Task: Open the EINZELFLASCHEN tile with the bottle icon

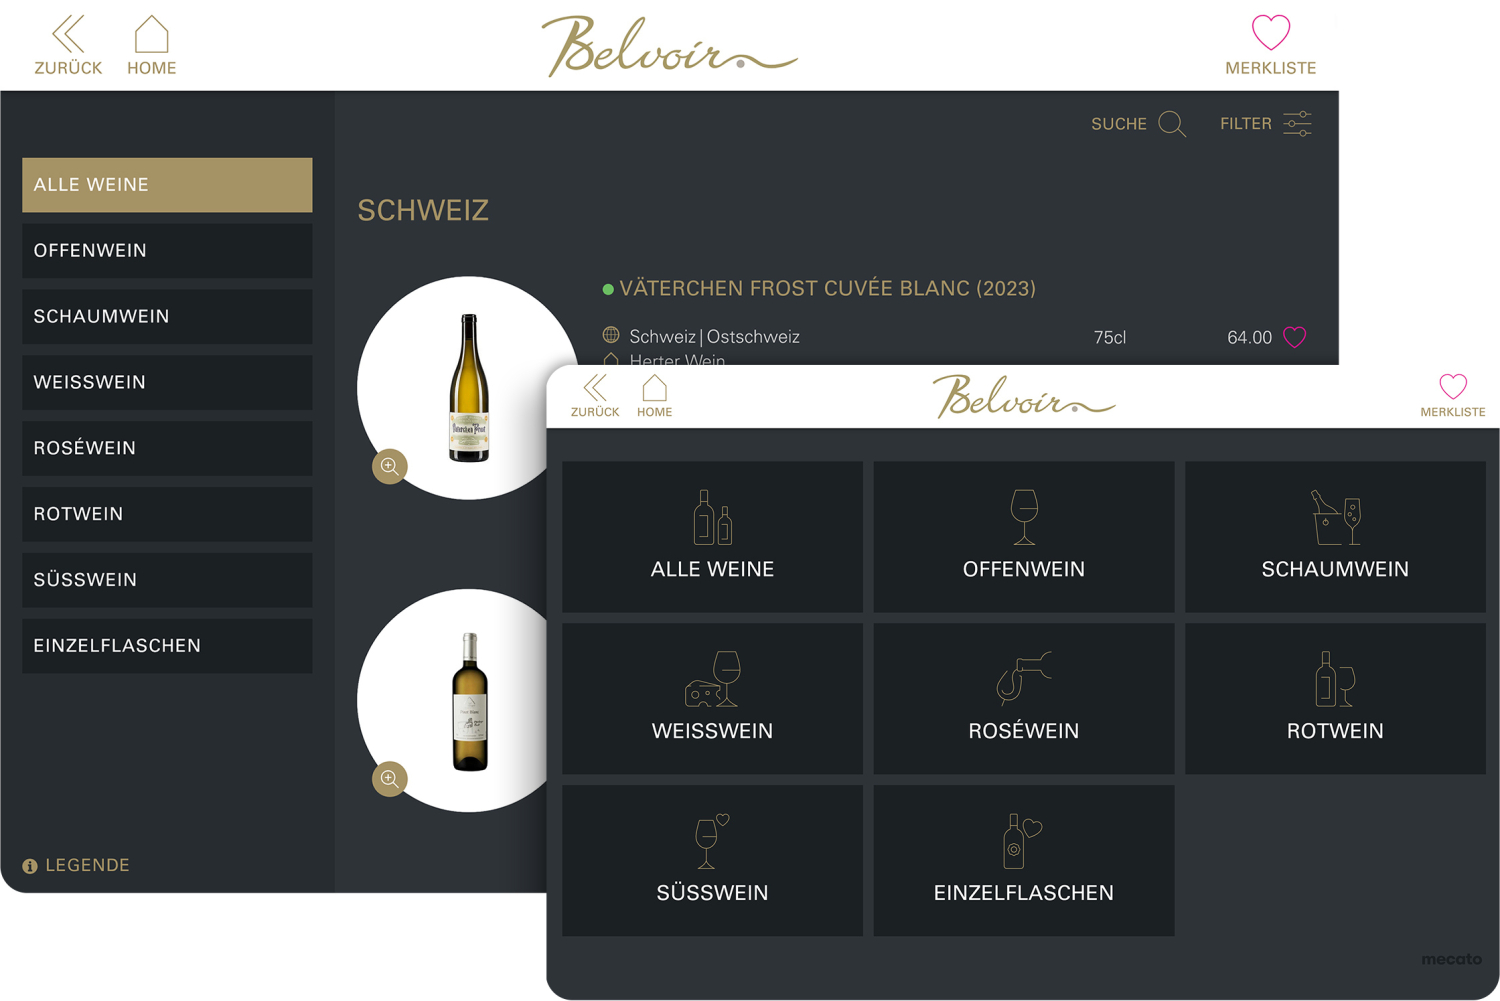Action: pyautogui.click(x=1024, y=861)
